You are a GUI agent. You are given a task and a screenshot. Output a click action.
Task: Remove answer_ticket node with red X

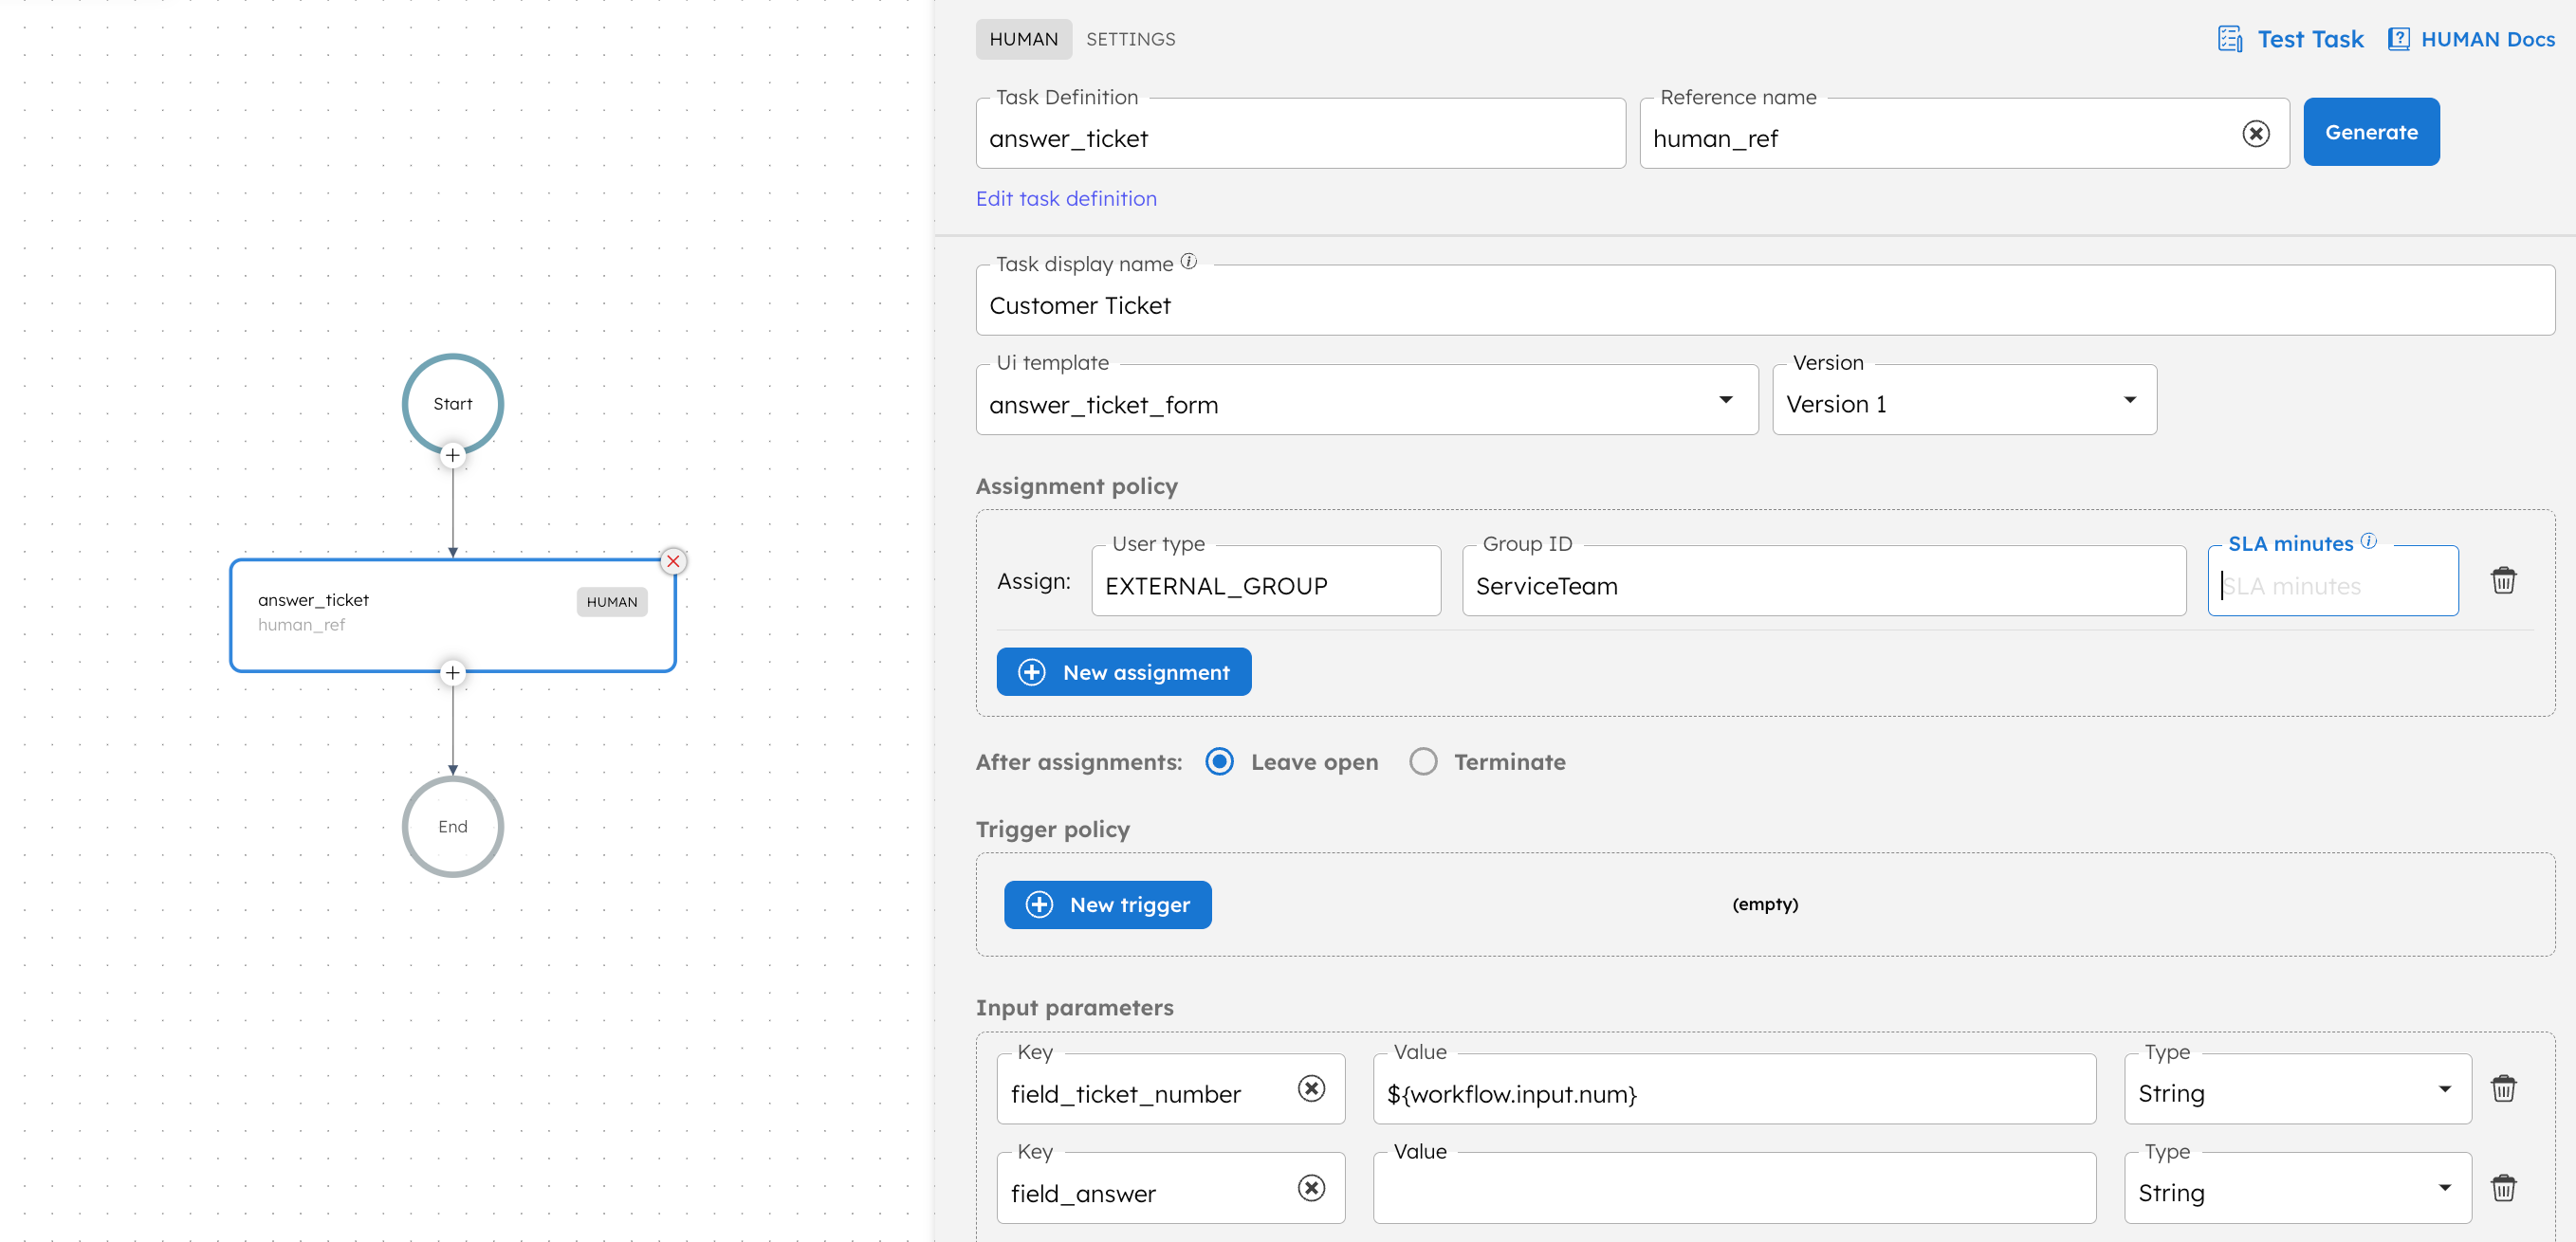(673, 561)
